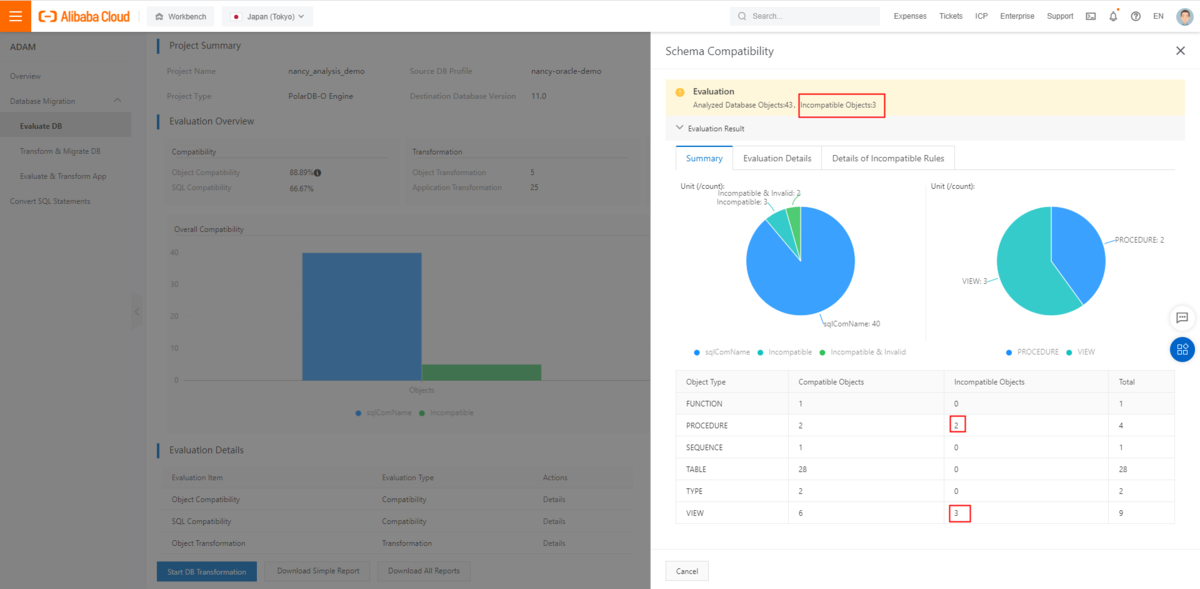The image size is (1200, 589).
Task: Click the 88.89% Object Compatibility value
Action: [300, 173]
